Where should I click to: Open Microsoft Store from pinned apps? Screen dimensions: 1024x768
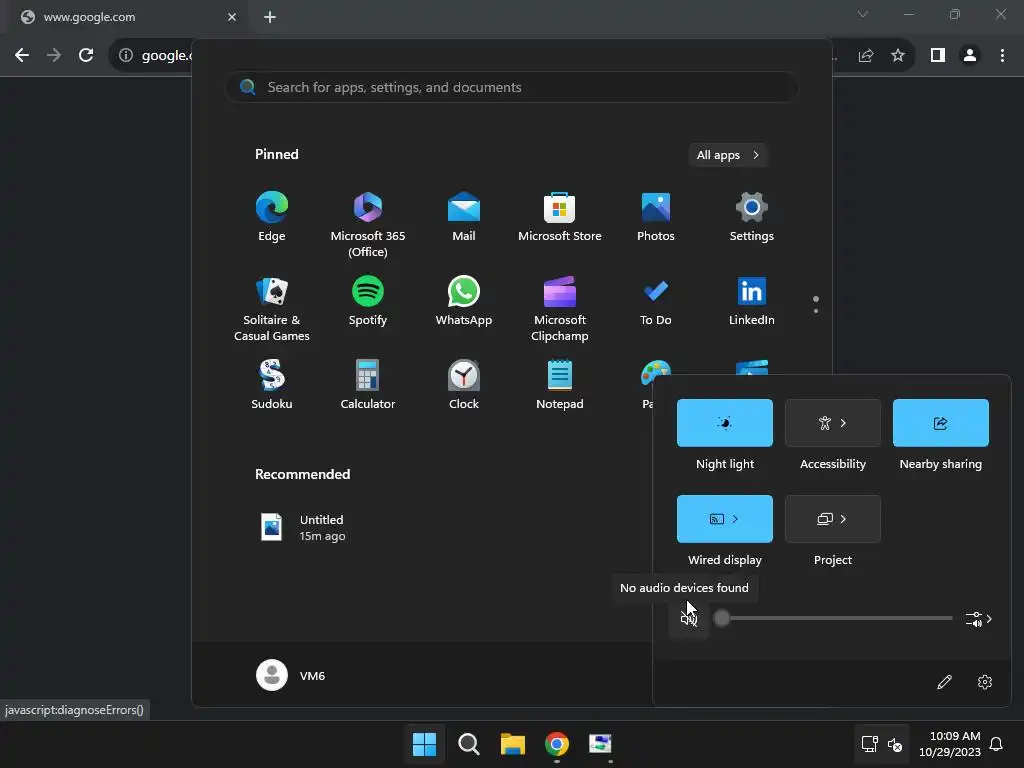point(560,217)
